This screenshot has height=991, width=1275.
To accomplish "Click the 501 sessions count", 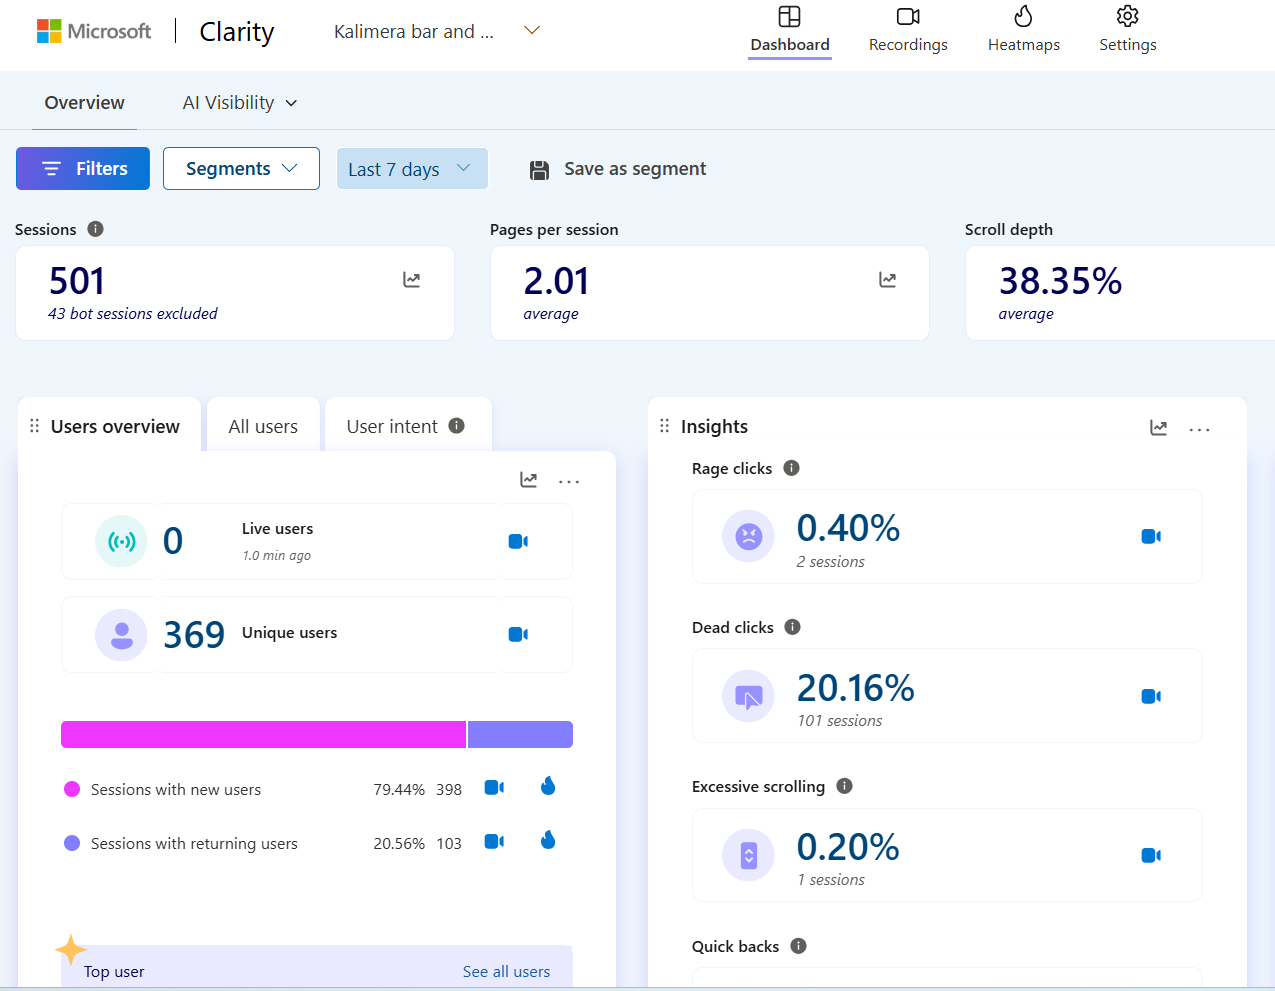I will click(x=77, y=281).
